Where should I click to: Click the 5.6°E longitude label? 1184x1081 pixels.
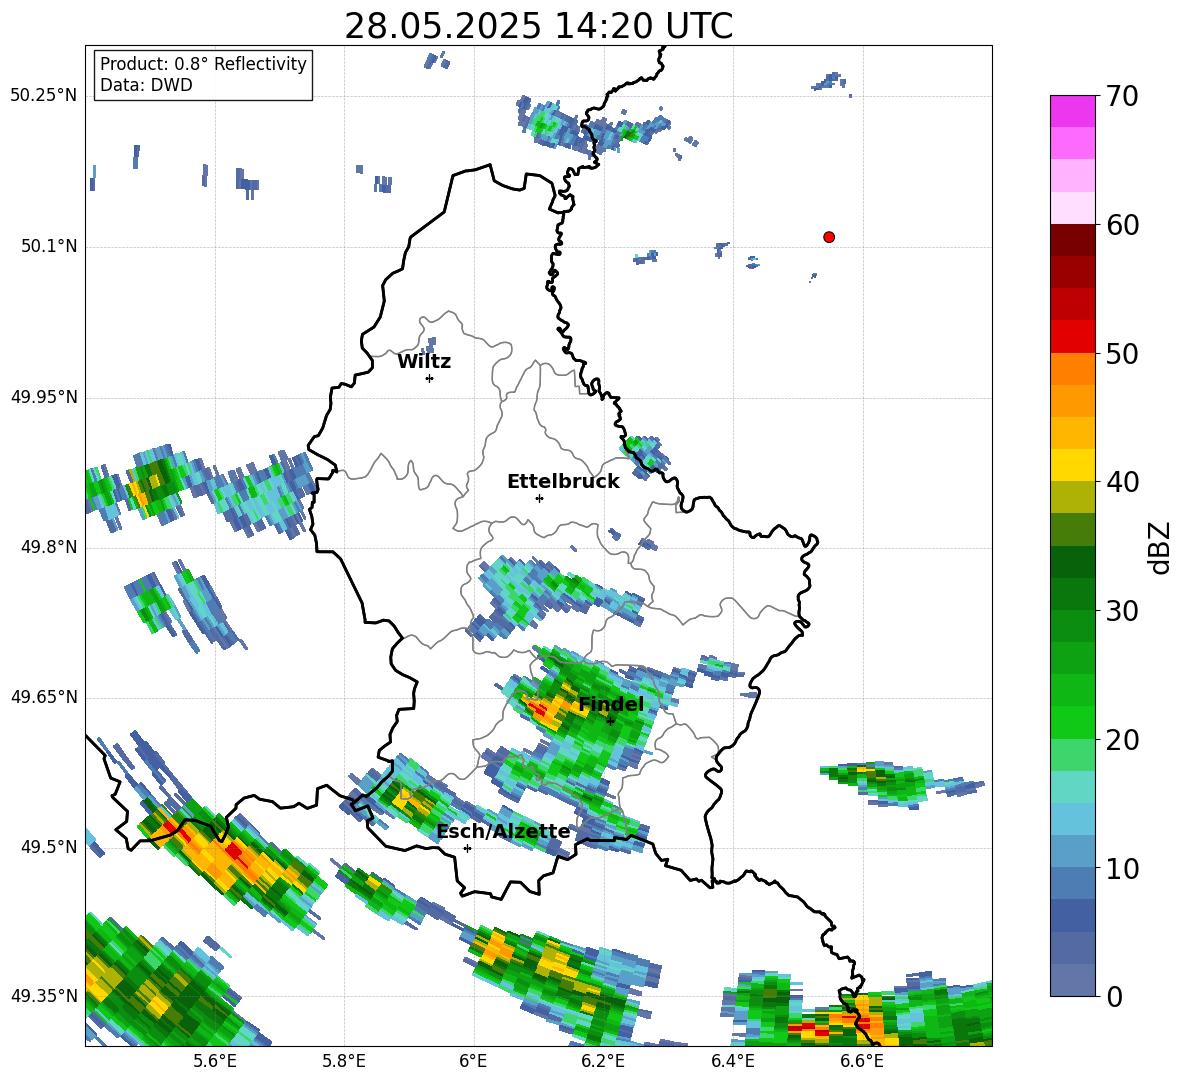point(214,1061)
